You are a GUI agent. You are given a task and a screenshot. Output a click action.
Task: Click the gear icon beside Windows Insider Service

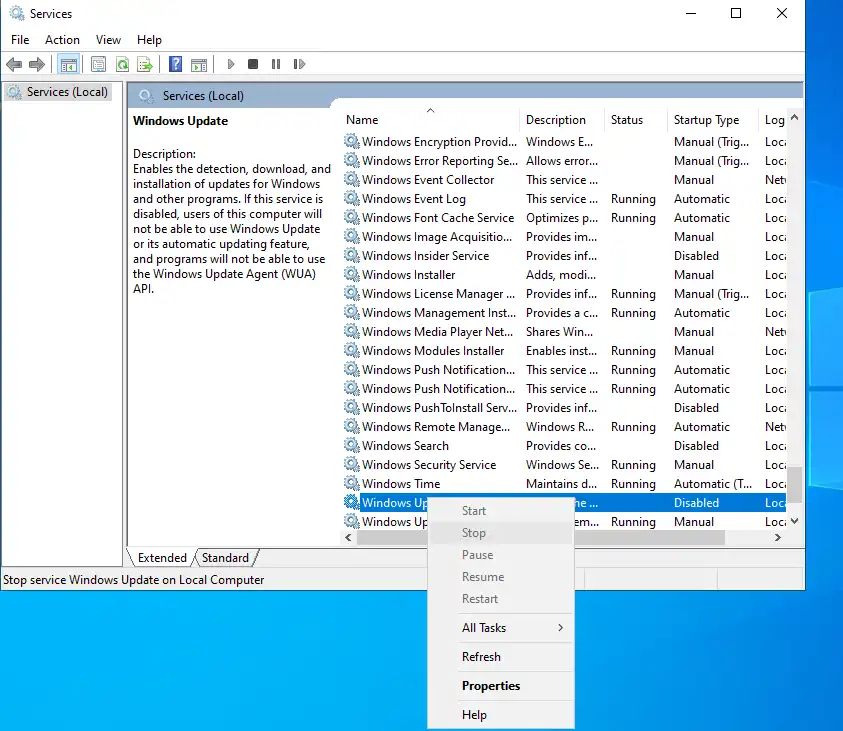(x=352, y=256)
